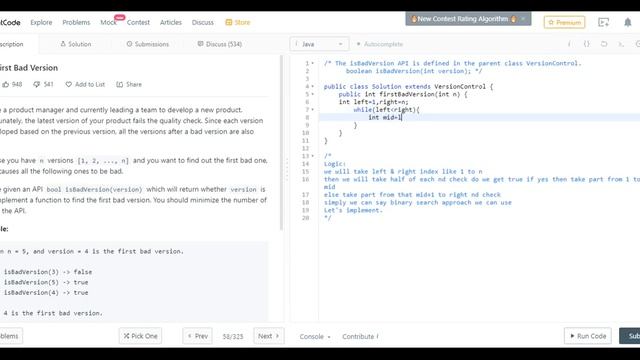640x360 pixels.
Task: Click '4 is the first bad version.' text
Action: tap(53, 313)
